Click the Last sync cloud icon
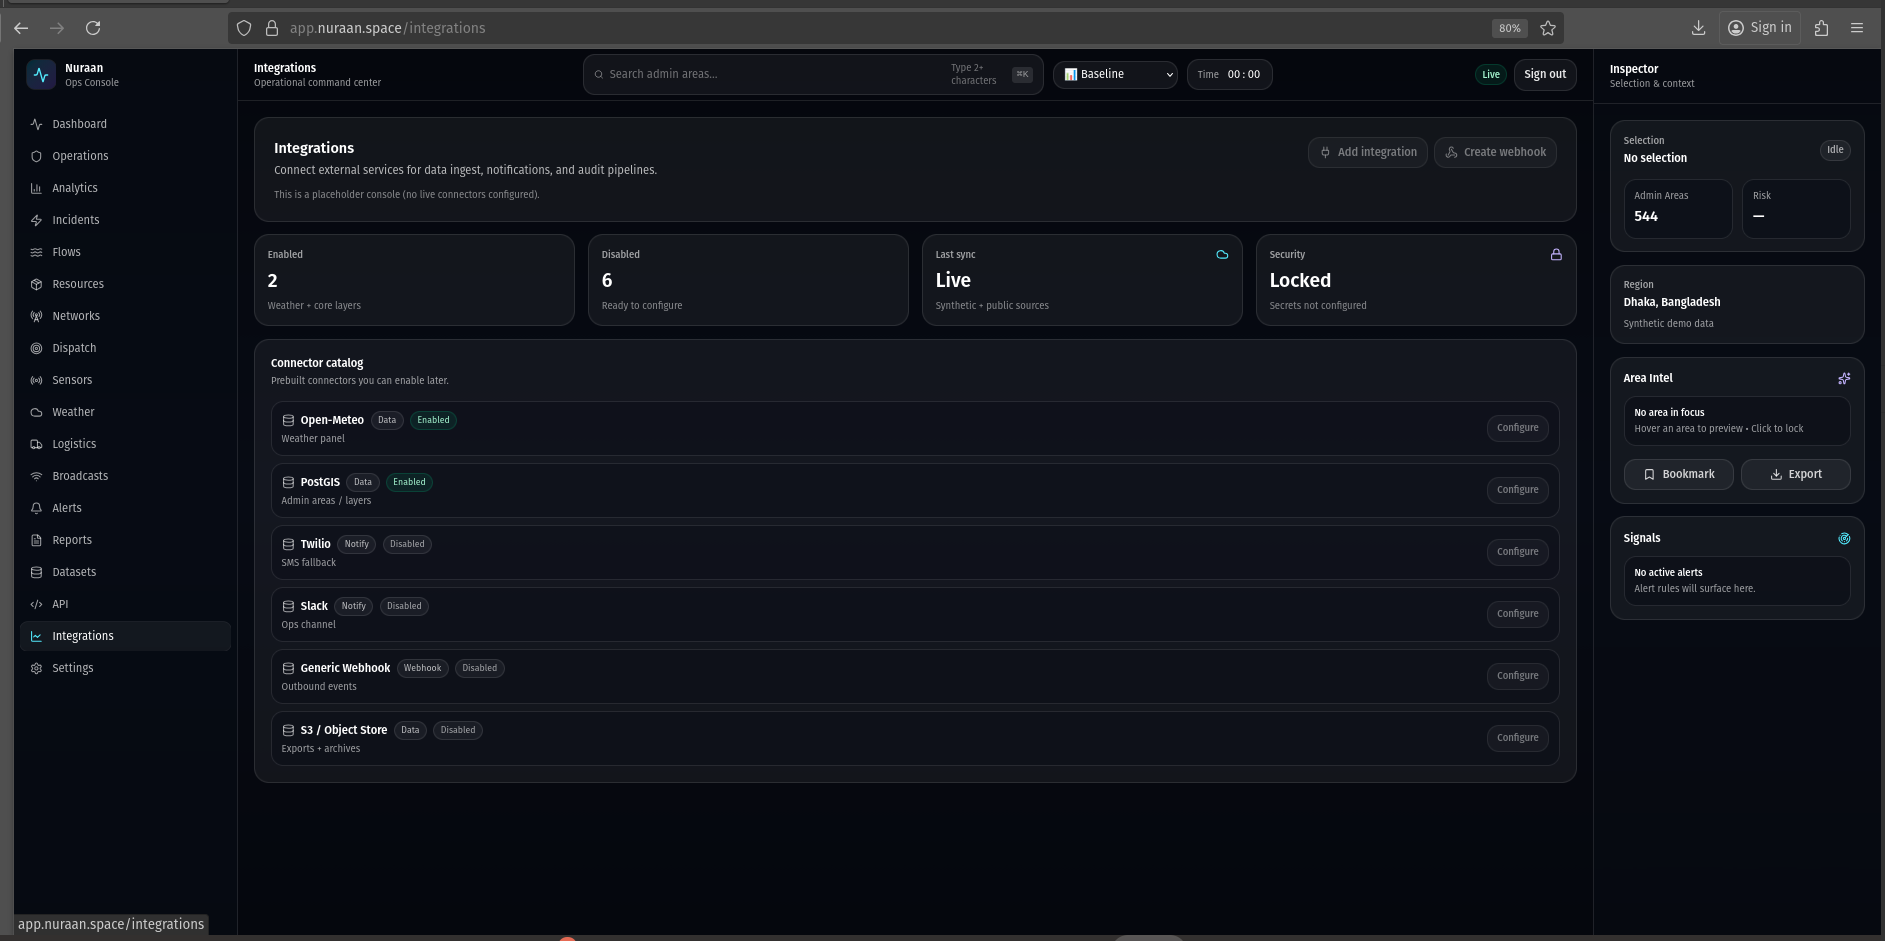Image resolution: width=1885 pixels, height=941 pixels. click(1222, 255)
